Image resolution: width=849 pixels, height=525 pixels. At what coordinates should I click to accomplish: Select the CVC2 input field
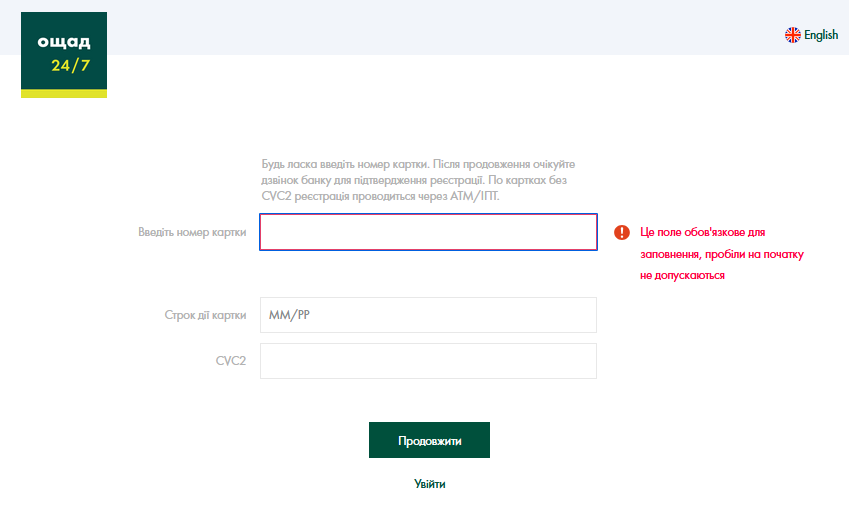[428, 361]
